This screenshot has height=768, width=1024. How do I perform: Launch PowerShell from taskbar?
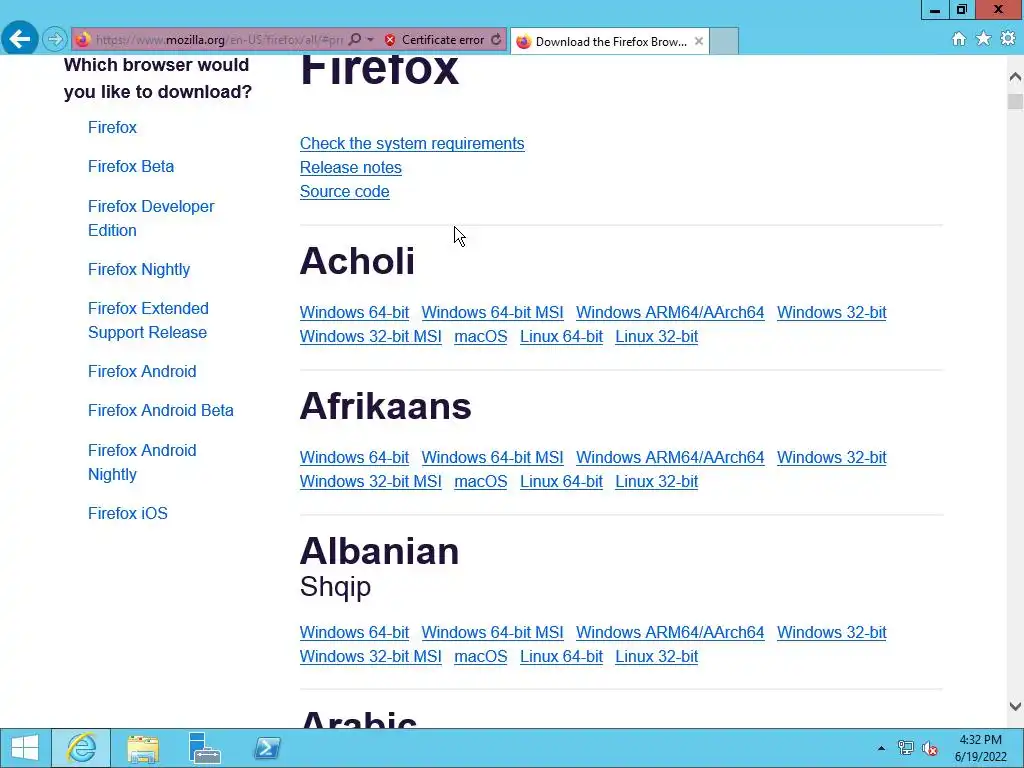[266, 748]
